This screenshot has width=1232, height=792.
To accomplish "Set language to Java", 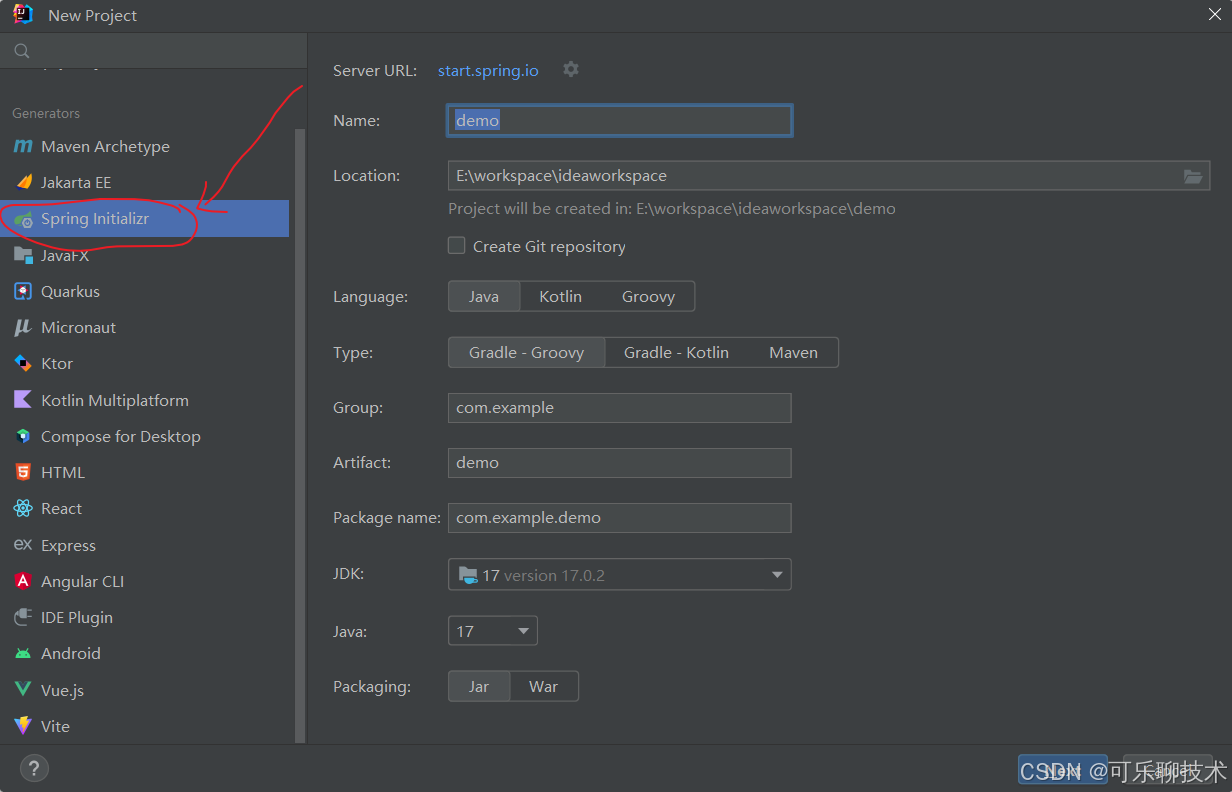I will coord(484,297).
